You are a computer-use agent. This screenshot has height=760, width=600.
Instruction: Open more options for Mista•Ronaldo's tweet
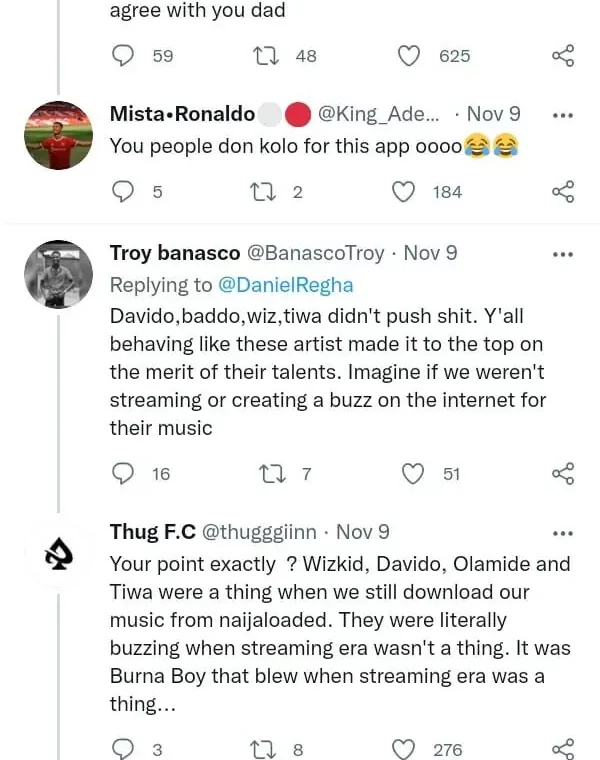click(x=563, y=115)
